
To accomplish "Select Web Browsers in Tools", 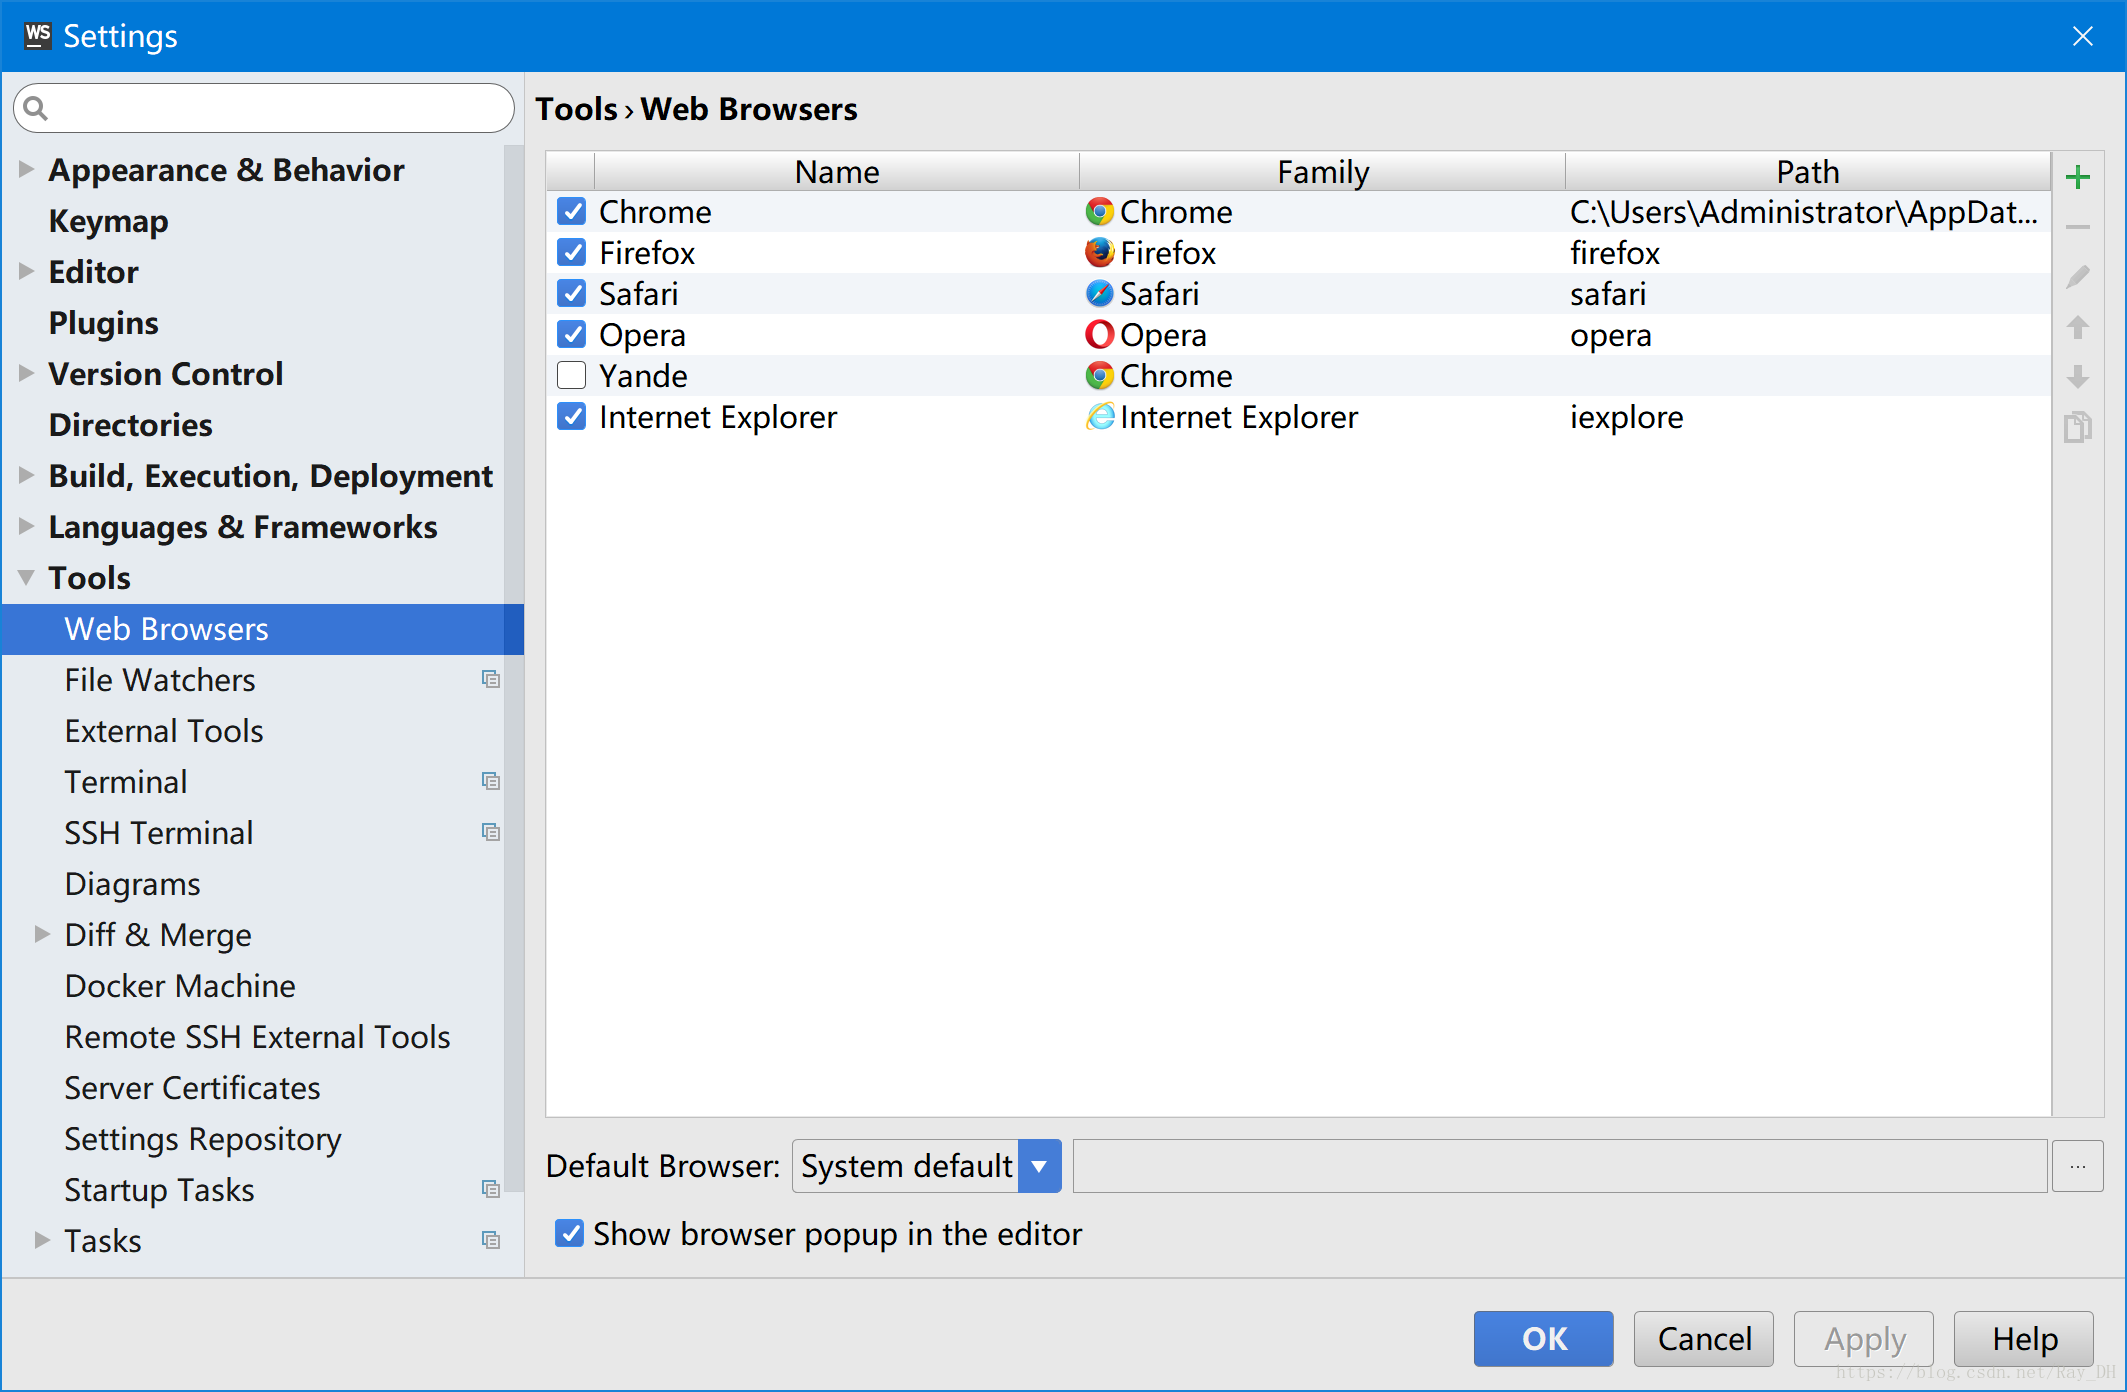I will [x=263, y=629].
